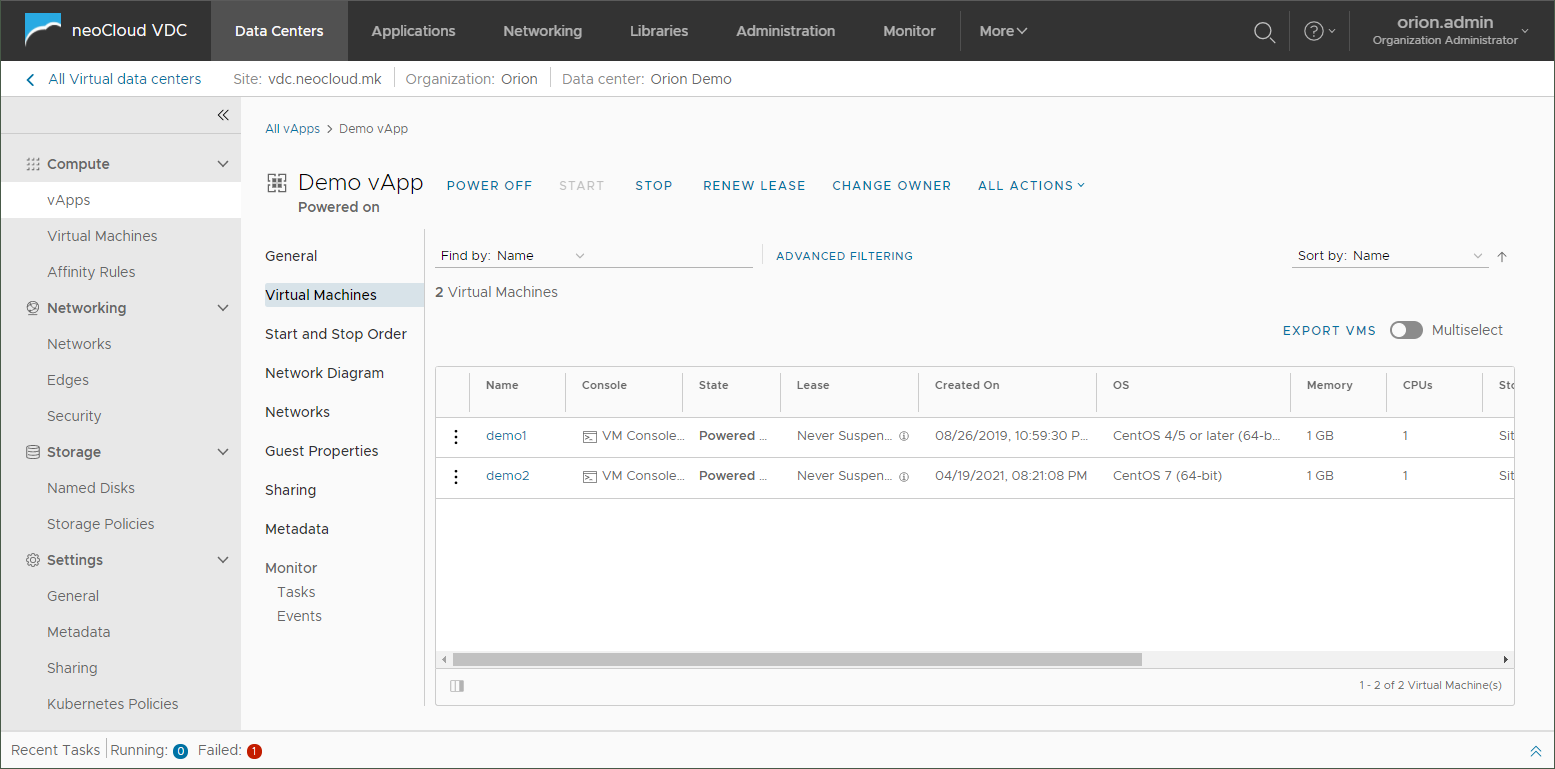This screenshot has width=1555, height=769.
Task: Collapse the sidebar with double chevron
Action: click(x=223, y=115)
